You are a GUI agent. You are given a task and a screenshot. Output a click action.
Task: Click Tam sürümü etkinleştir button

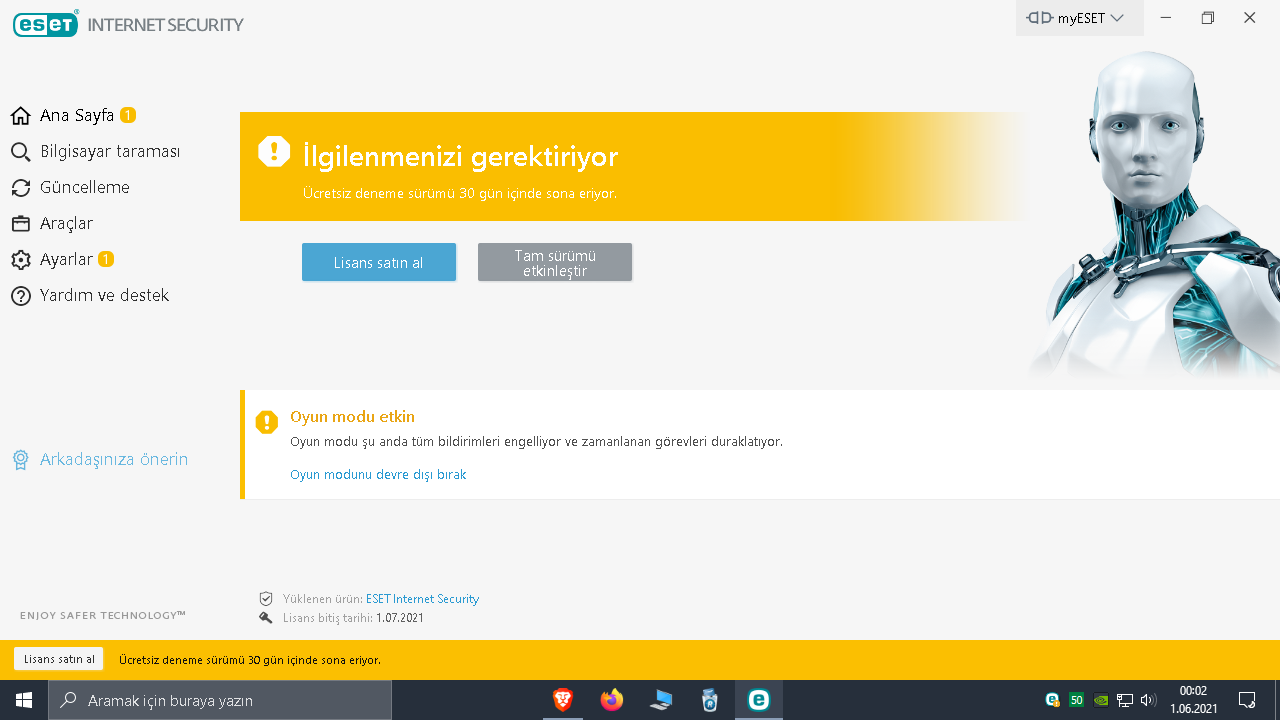click(555, 262)
